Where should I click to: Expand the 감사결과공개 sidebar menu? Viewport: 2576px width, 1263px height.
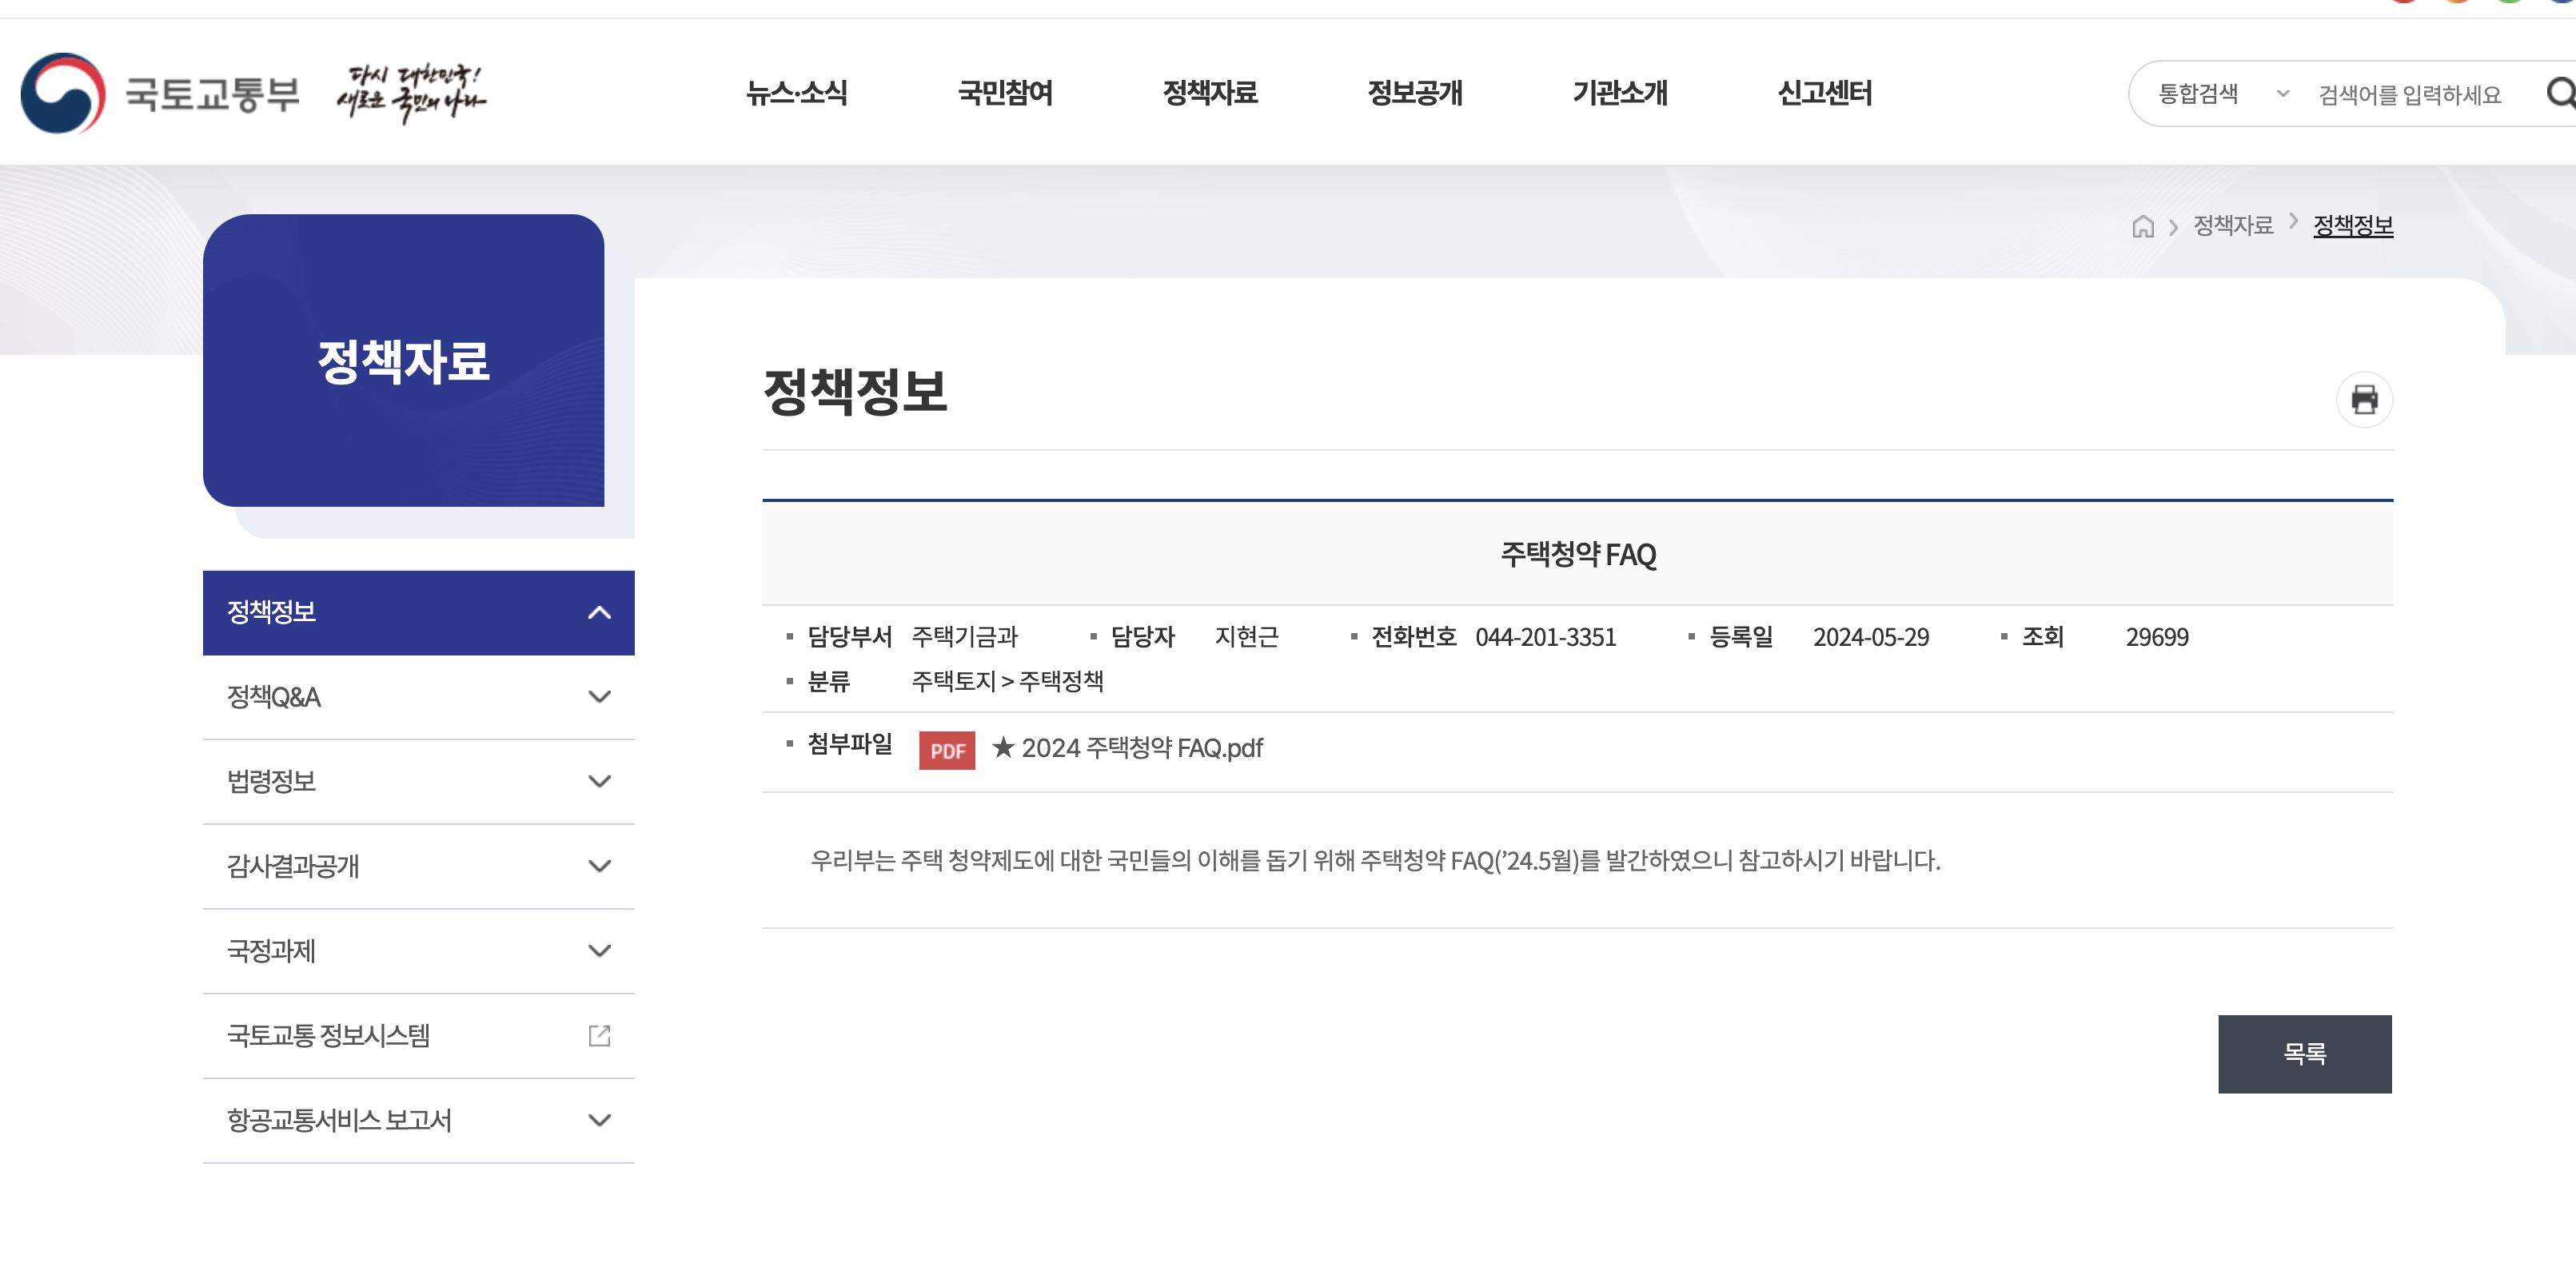pos(599,865)
